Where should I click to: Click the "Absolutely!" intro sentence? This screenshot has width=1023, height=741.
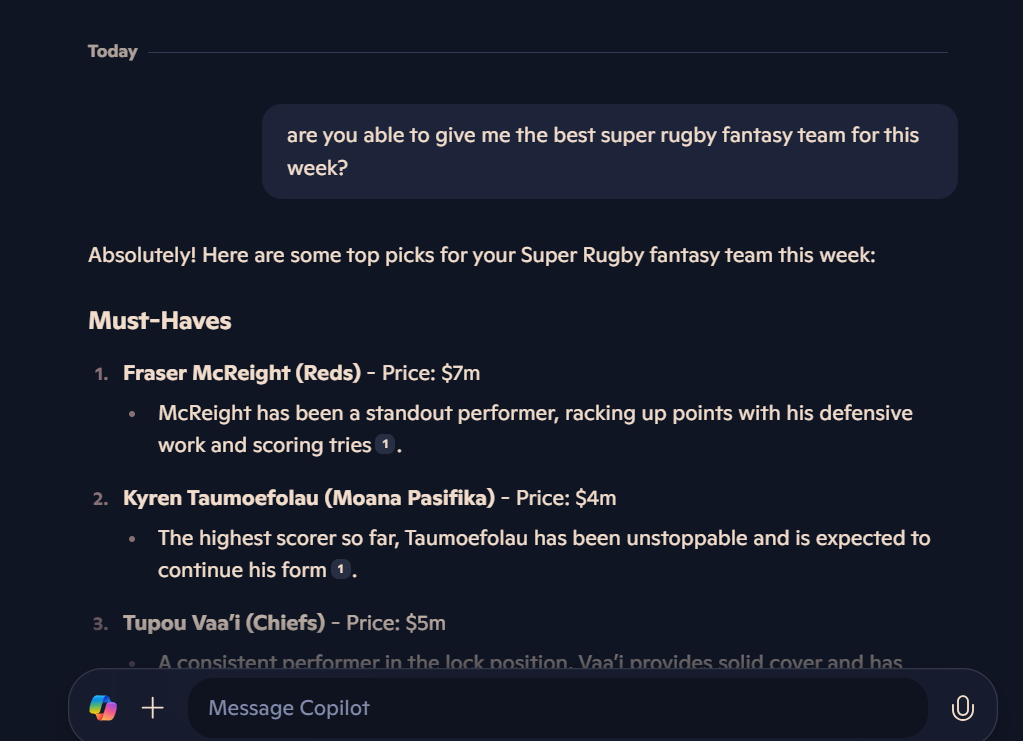tap(481, 255)
